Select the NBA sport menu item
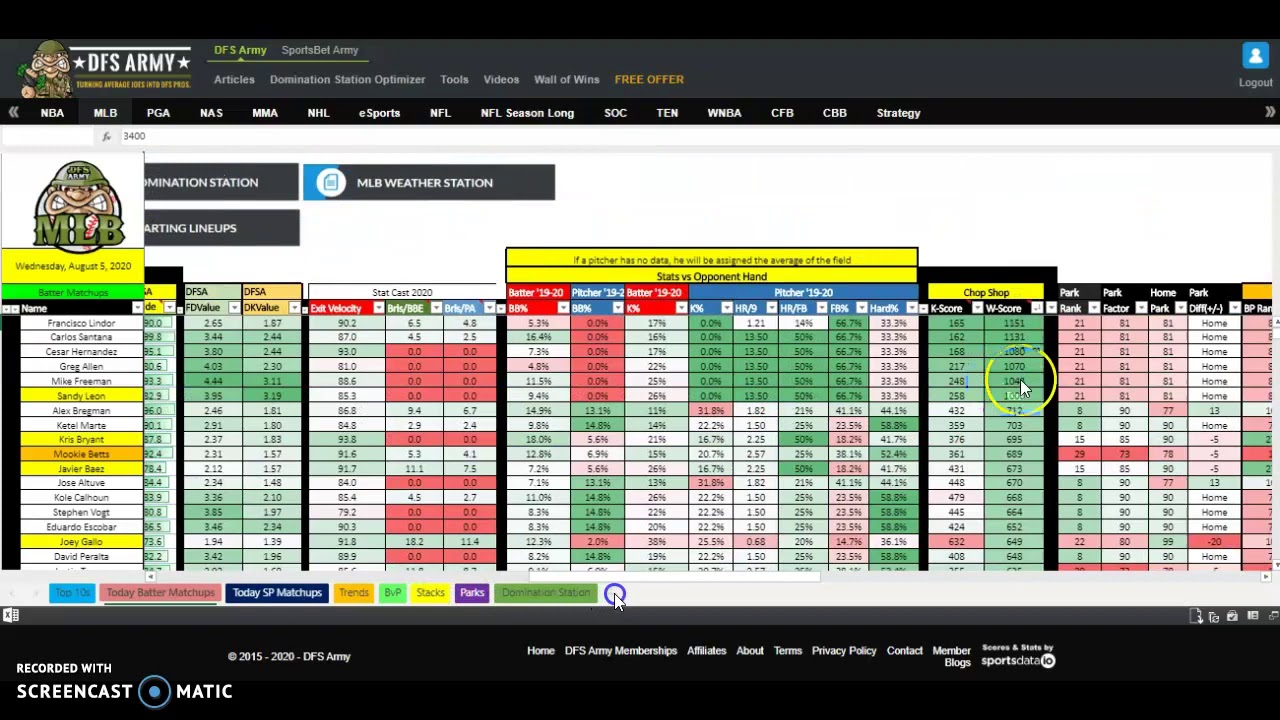This screenshot has width=1280, height=720. [52, 113]
